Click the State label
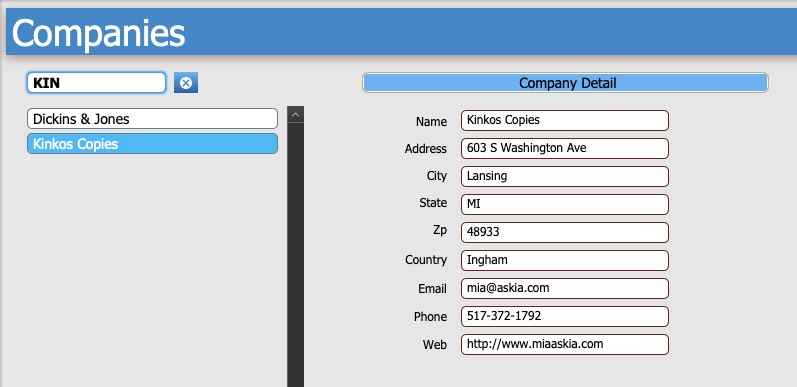Image resolution: width=797 pixels, height=387 pixels. [434, 203]
